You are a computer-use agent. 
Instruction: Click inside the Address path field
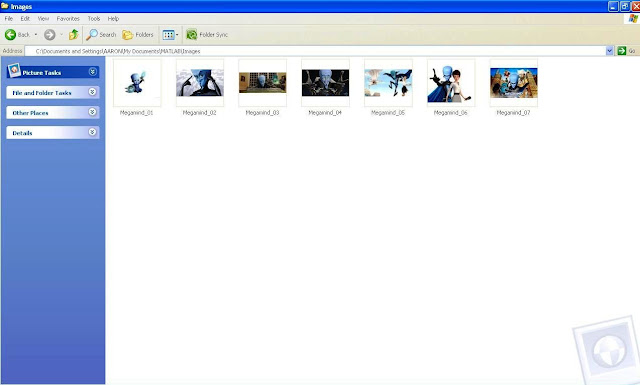tap(315, 51)
